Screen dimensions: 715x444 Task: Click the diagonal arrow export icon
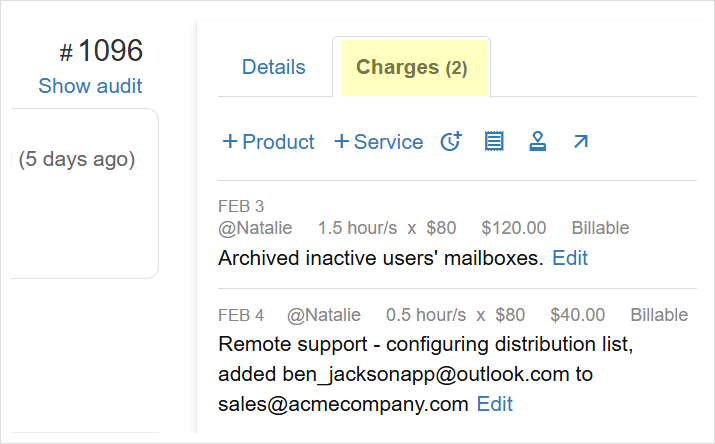coord(580,141)
